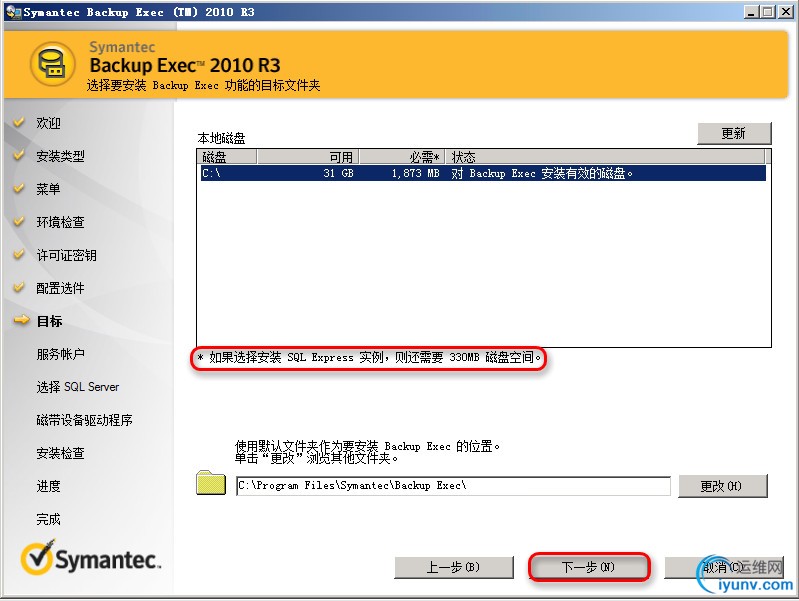Click the SQL Express 330MB note

click(x=369, y=358)
